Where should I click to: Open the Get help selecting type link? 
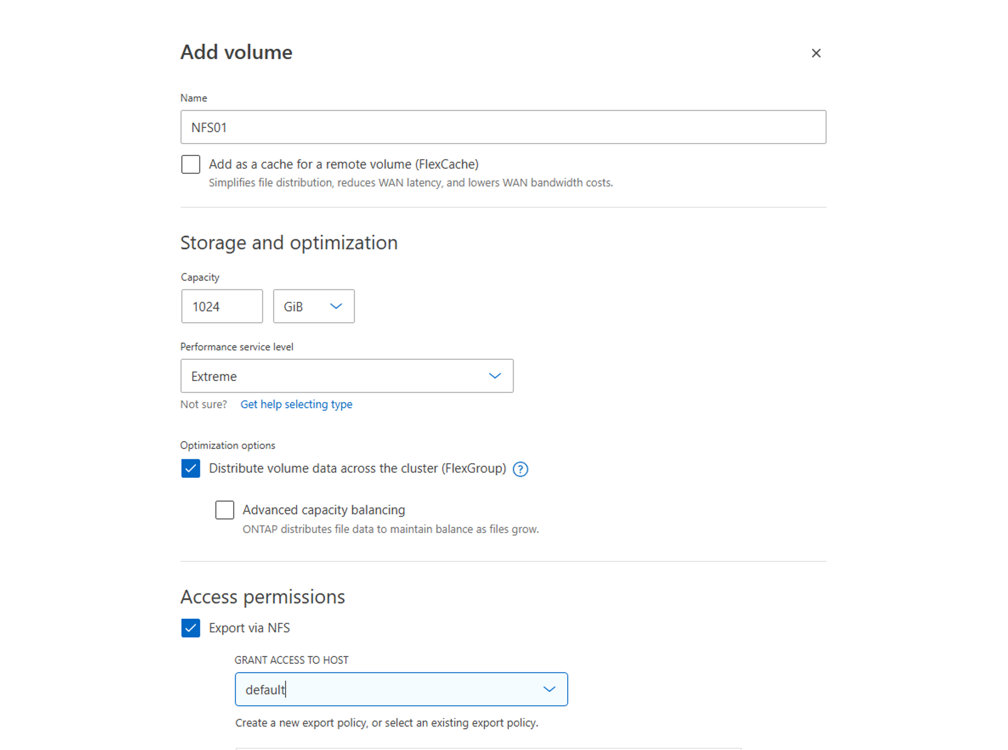point(296,405)
